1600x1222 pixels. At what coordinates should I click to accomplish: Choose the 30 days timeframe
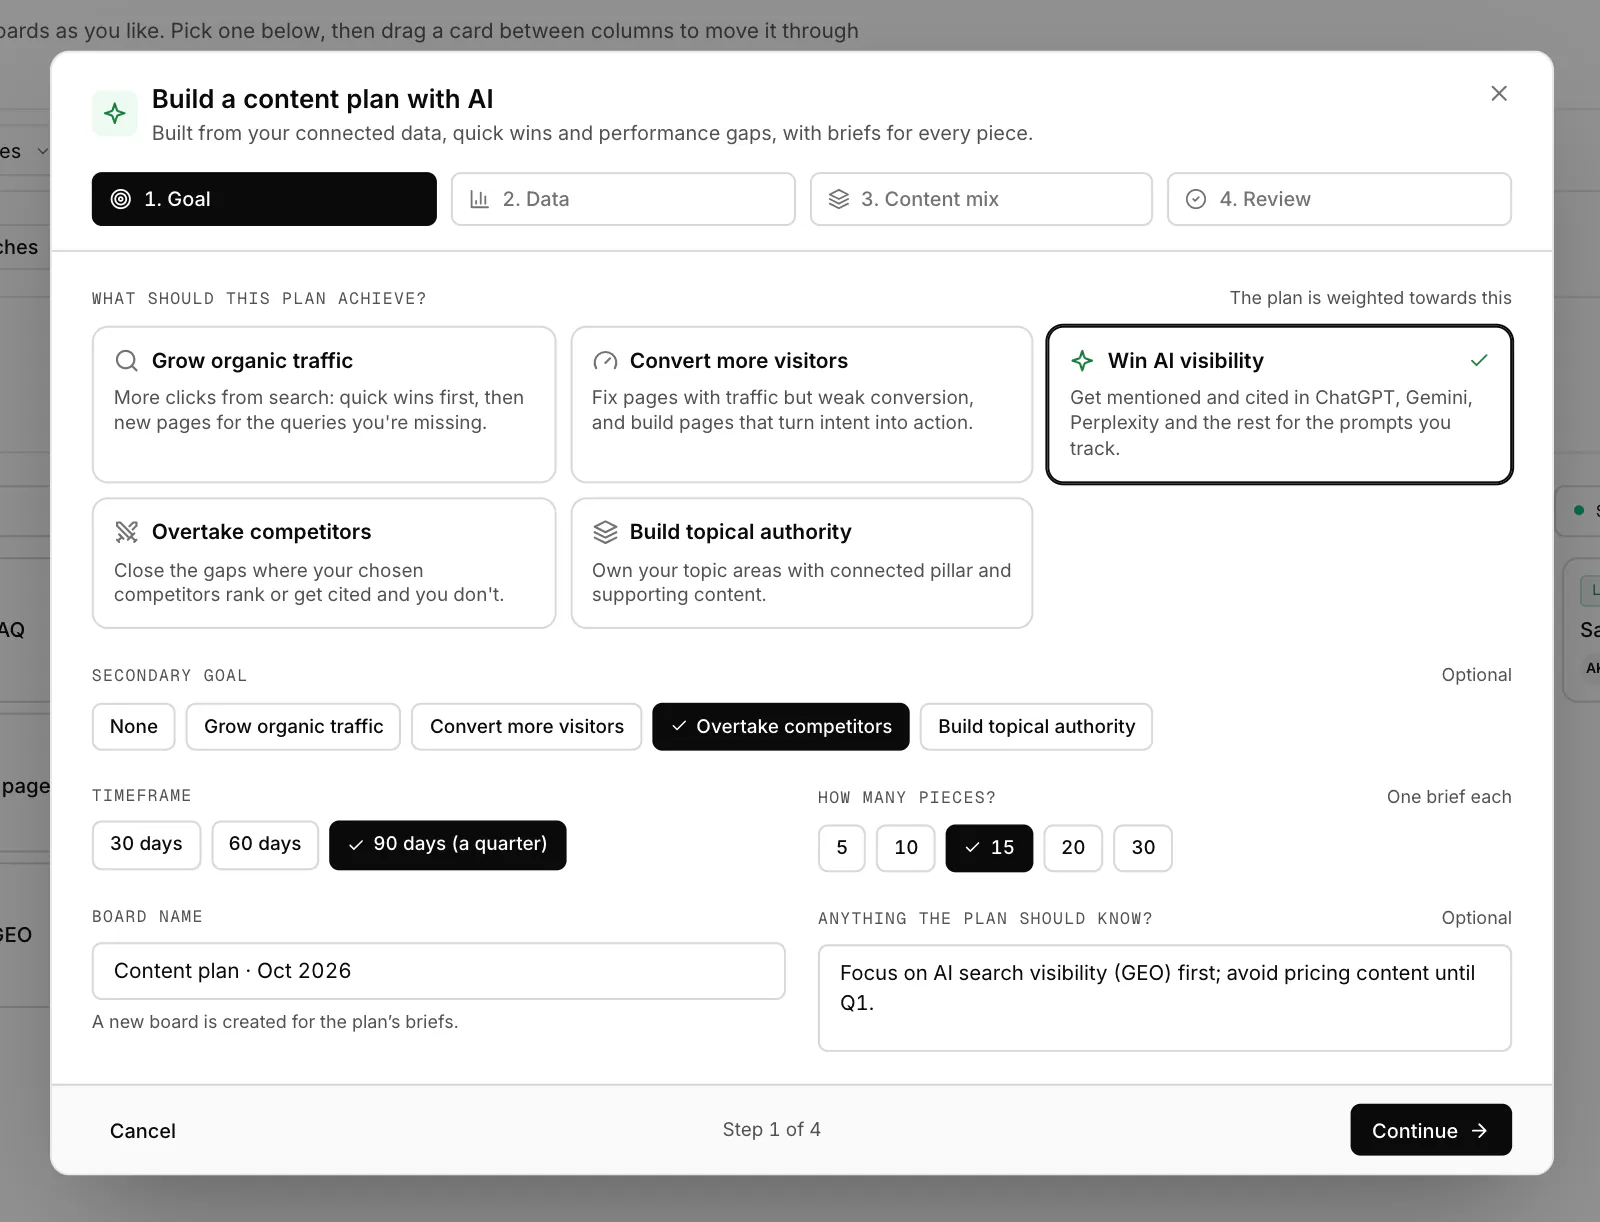(x=146, y=845)
